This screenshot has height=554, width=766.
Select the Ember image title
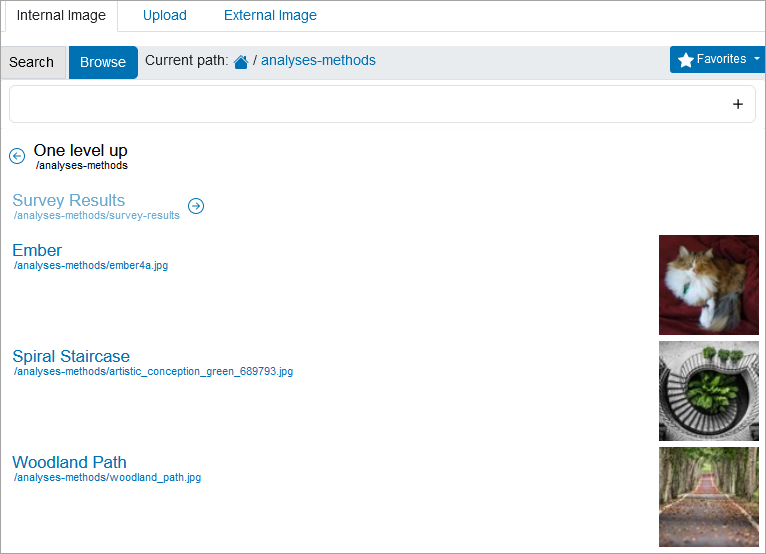[x=37, y=250]
